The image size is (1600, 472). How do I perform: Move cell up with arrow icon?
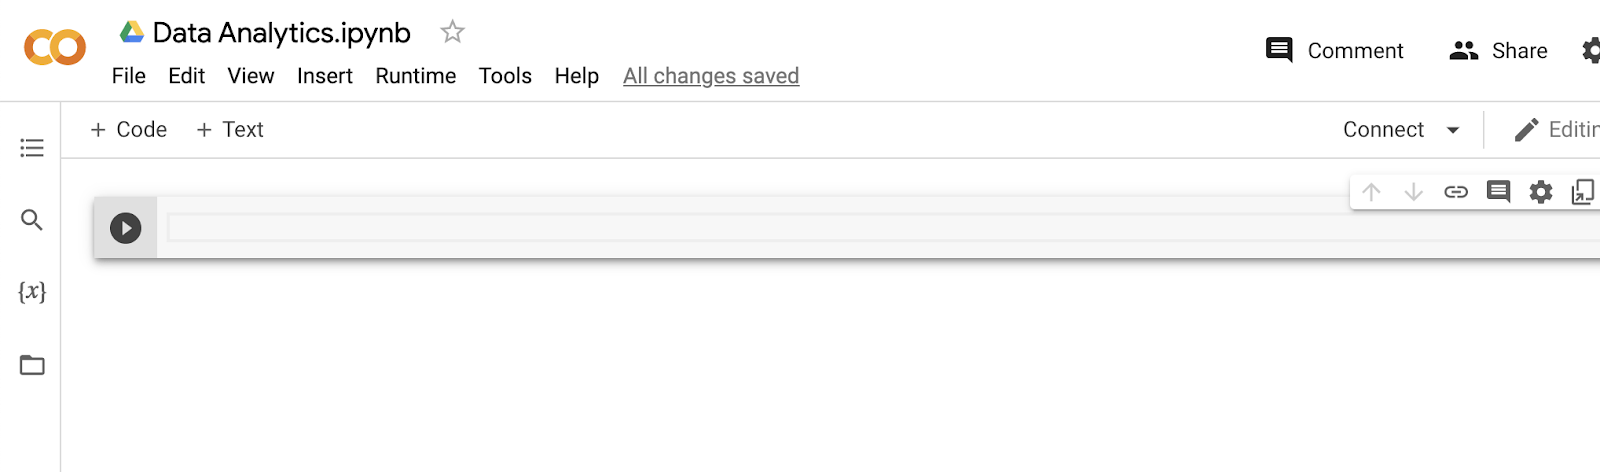1371,192
